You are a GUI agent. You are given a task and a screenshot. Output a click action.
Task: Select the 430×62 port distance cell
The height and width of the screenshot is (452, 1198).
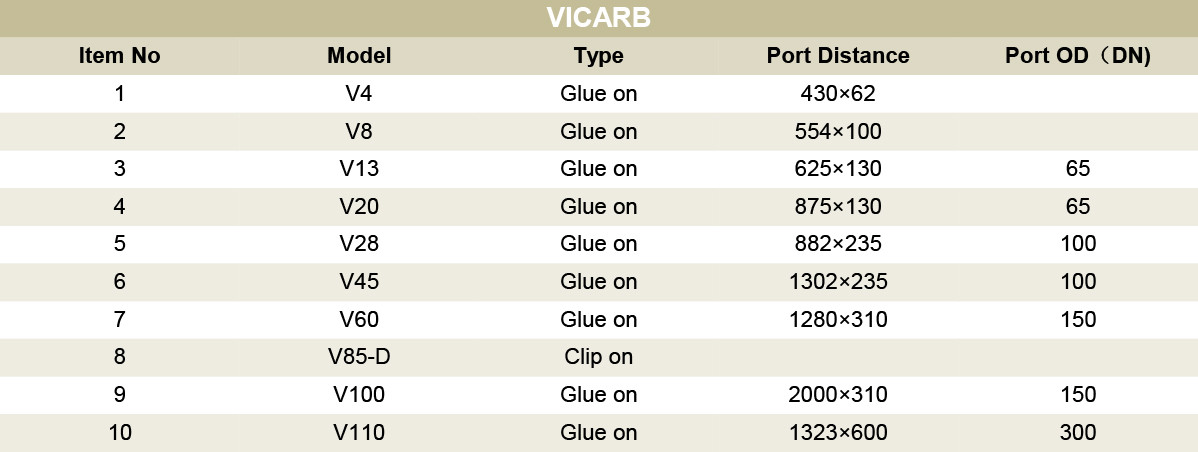(x=838, y=94)
